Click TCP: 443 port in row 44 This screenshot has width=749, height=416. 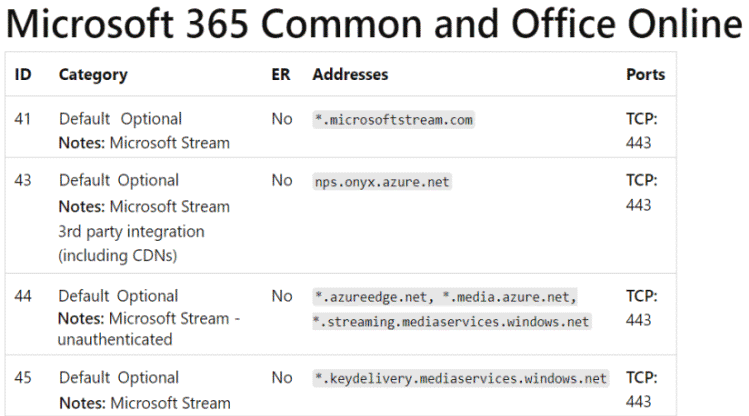[x=642, y=308]
